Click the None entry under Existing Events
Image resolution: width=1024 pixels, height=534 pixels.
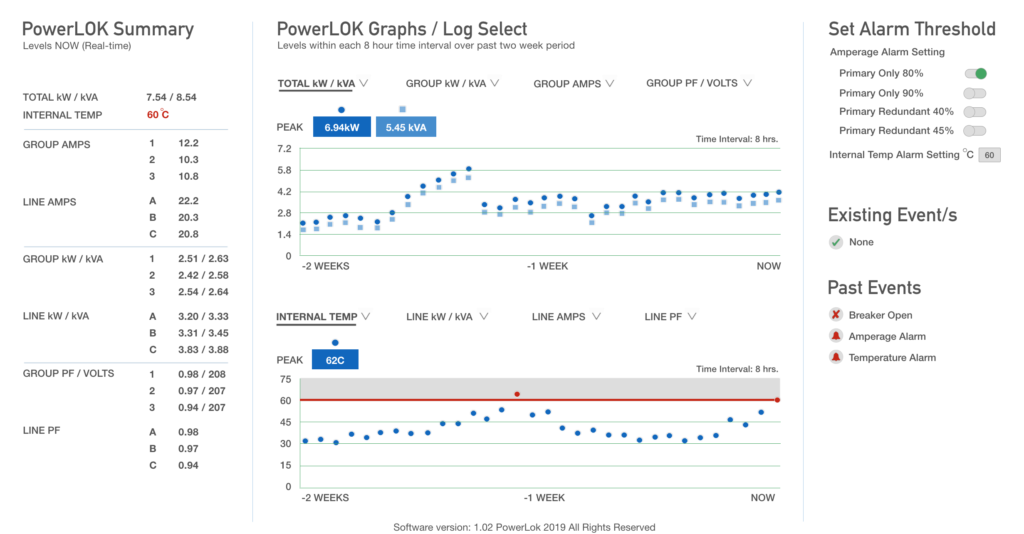(x=861, y=242)
